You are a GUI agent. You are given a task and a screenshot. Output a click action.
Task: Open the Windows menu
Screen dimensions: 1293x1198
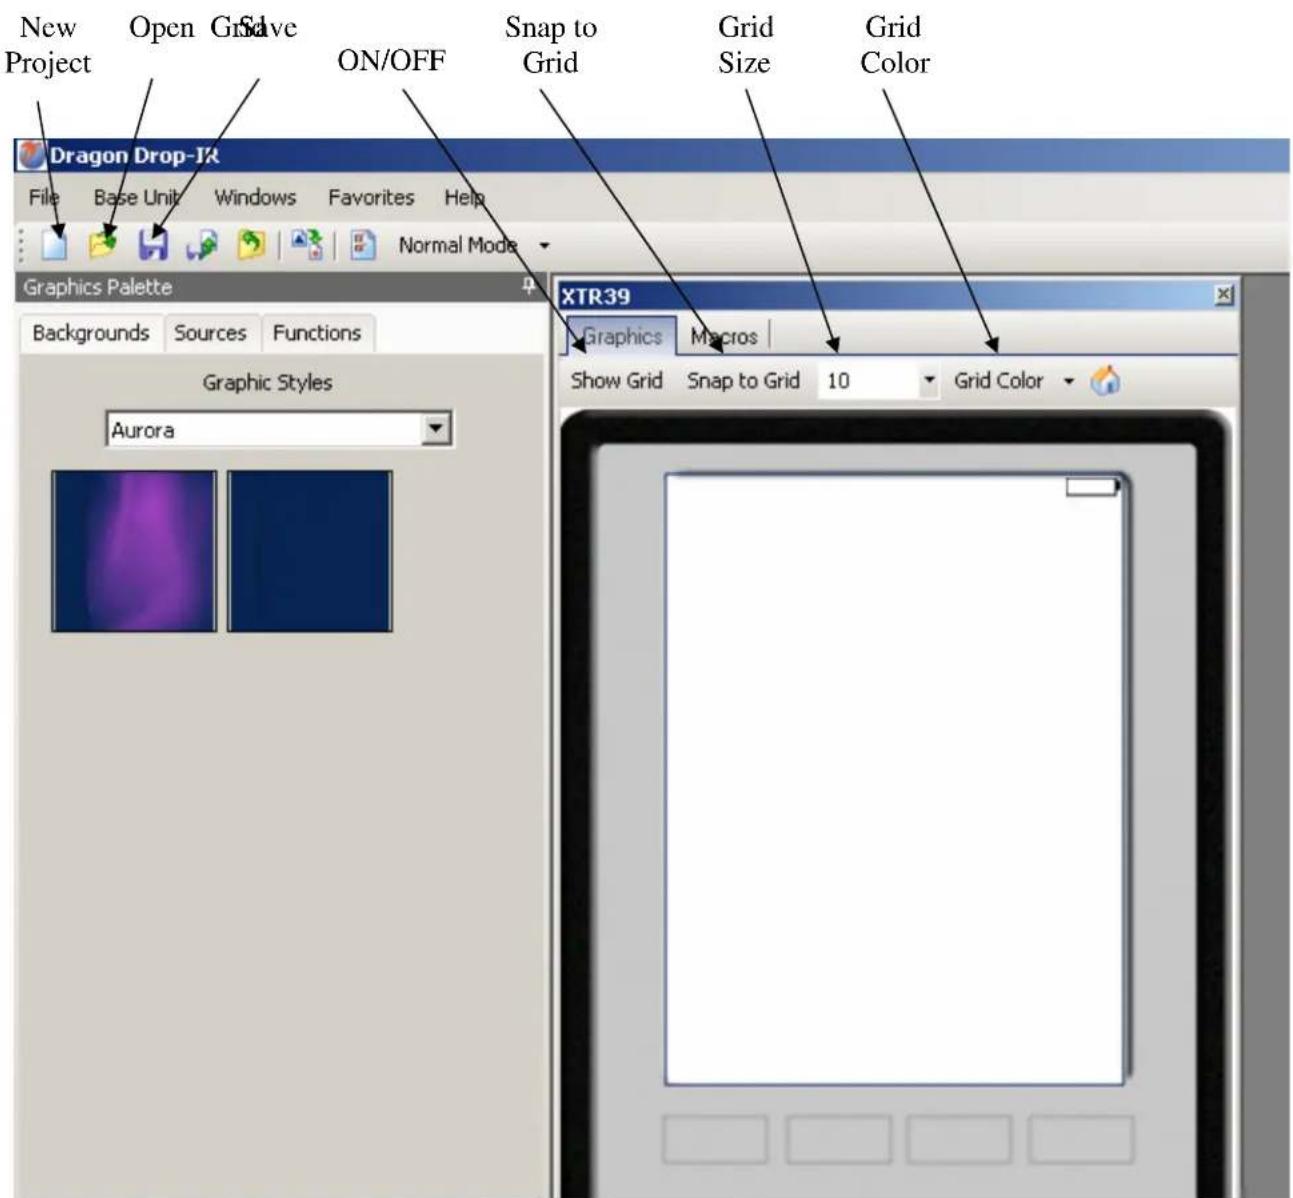(255, 197)
